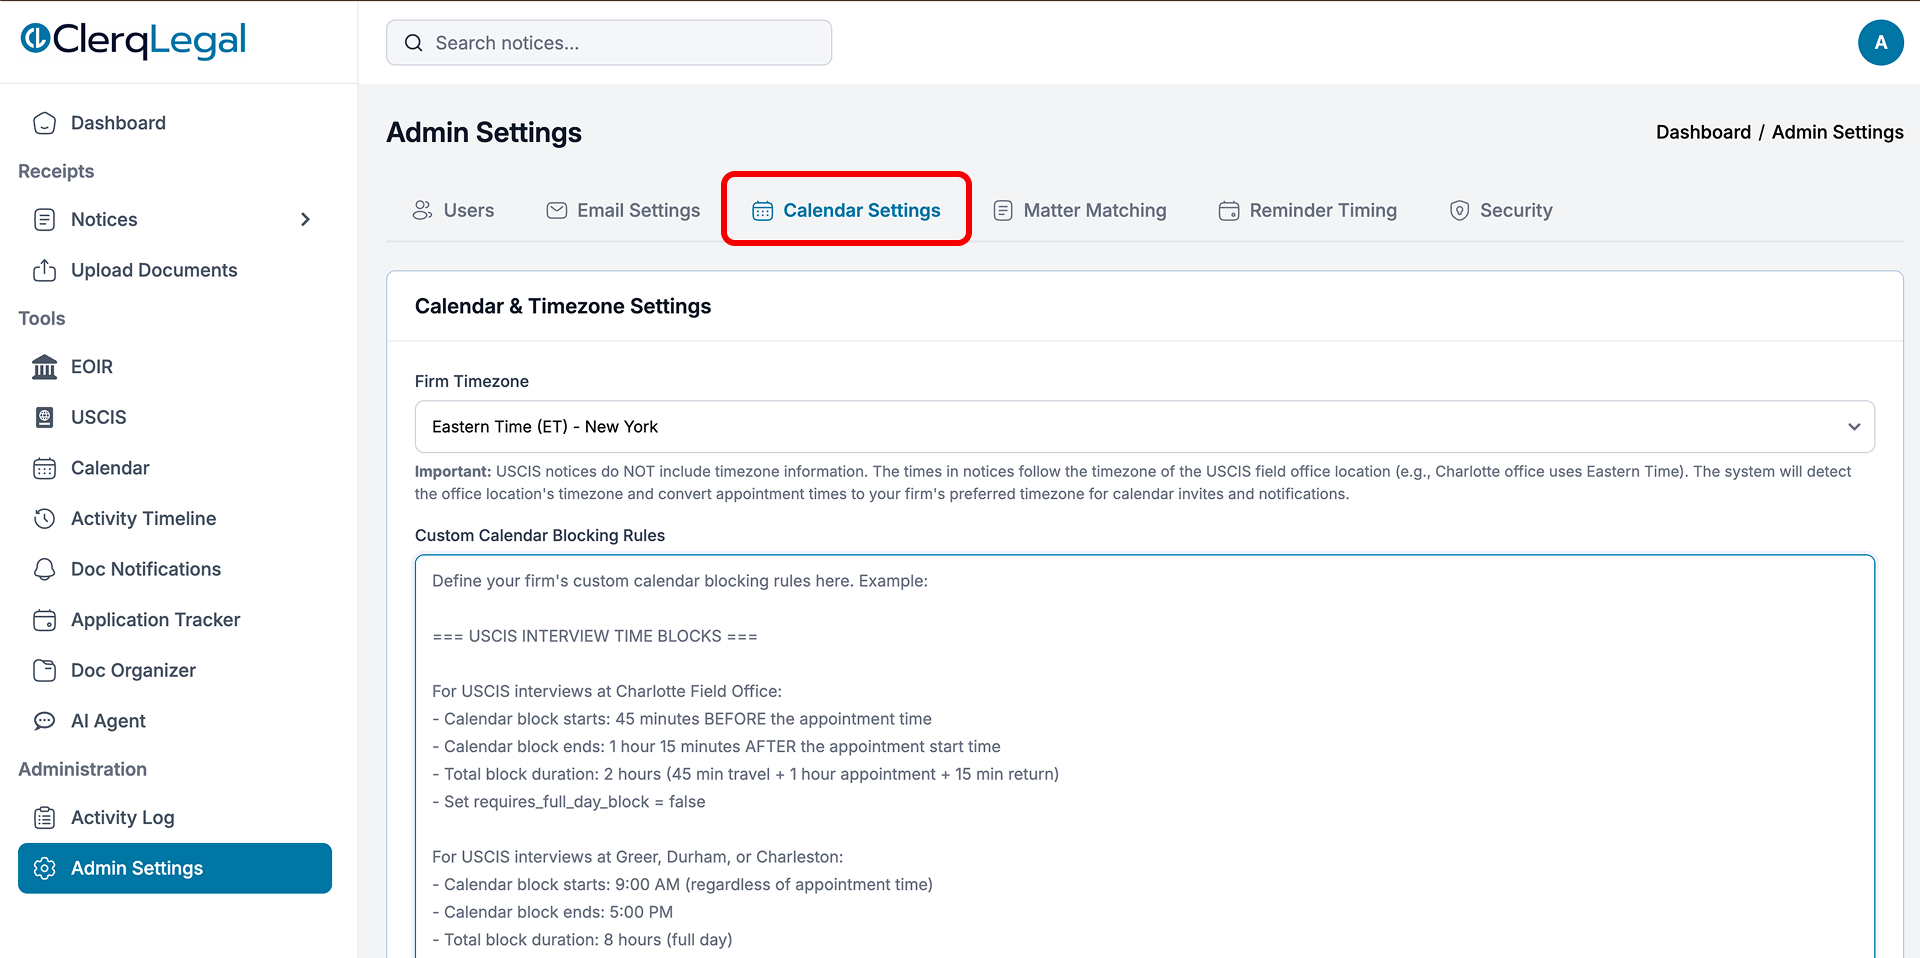
Task: Click the Activity Log list icon
Action: (45, 818)
